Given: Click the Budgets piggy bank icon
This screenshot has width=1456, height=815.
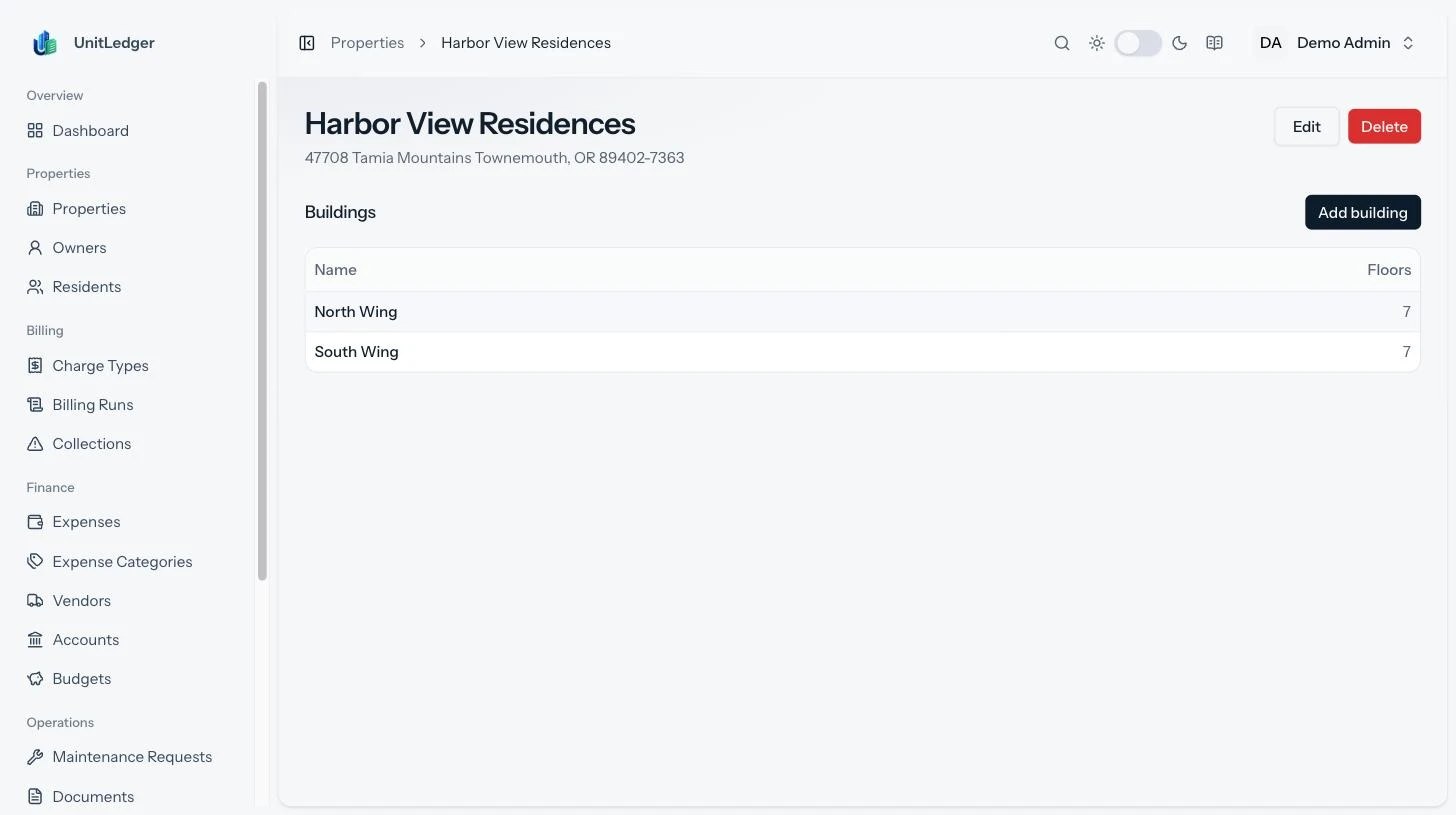Looking at the screenshot, I should coord(35,679).
